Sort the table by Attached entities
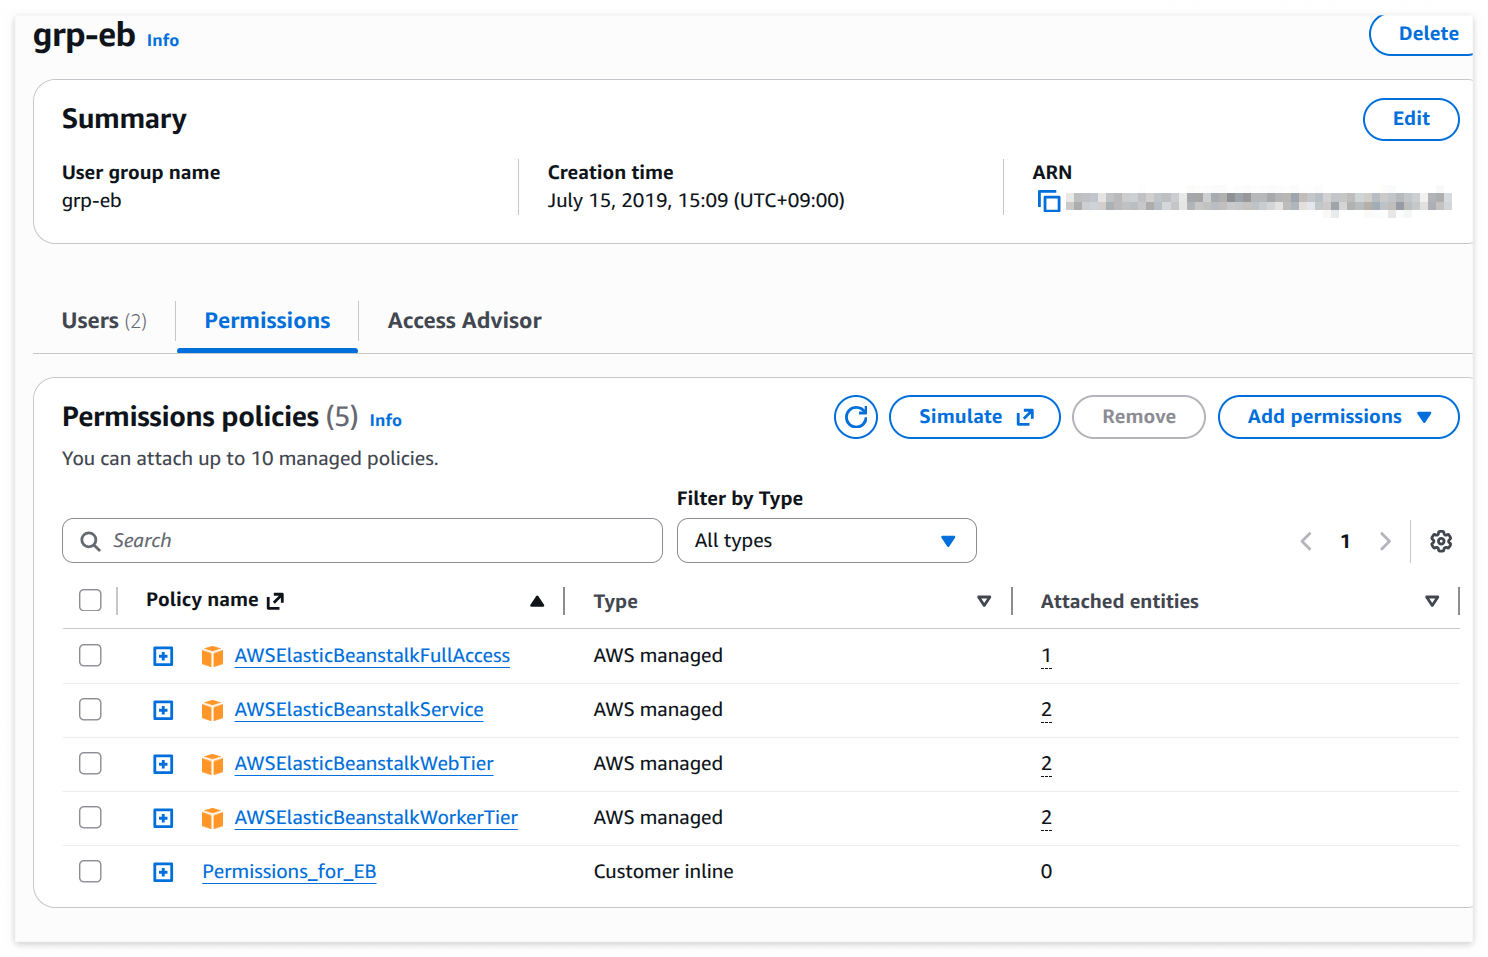Image resolution: width=1488 pixels, height=957 pixels. coord(1432,601)
